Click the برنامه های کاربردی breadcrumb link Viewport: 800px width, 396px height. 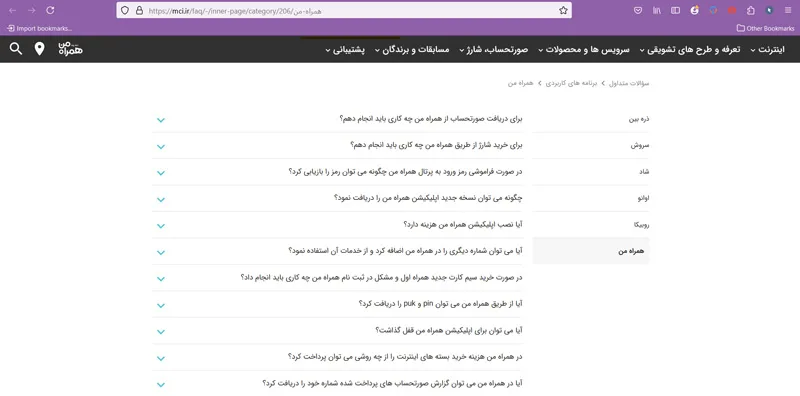(571, 83)
